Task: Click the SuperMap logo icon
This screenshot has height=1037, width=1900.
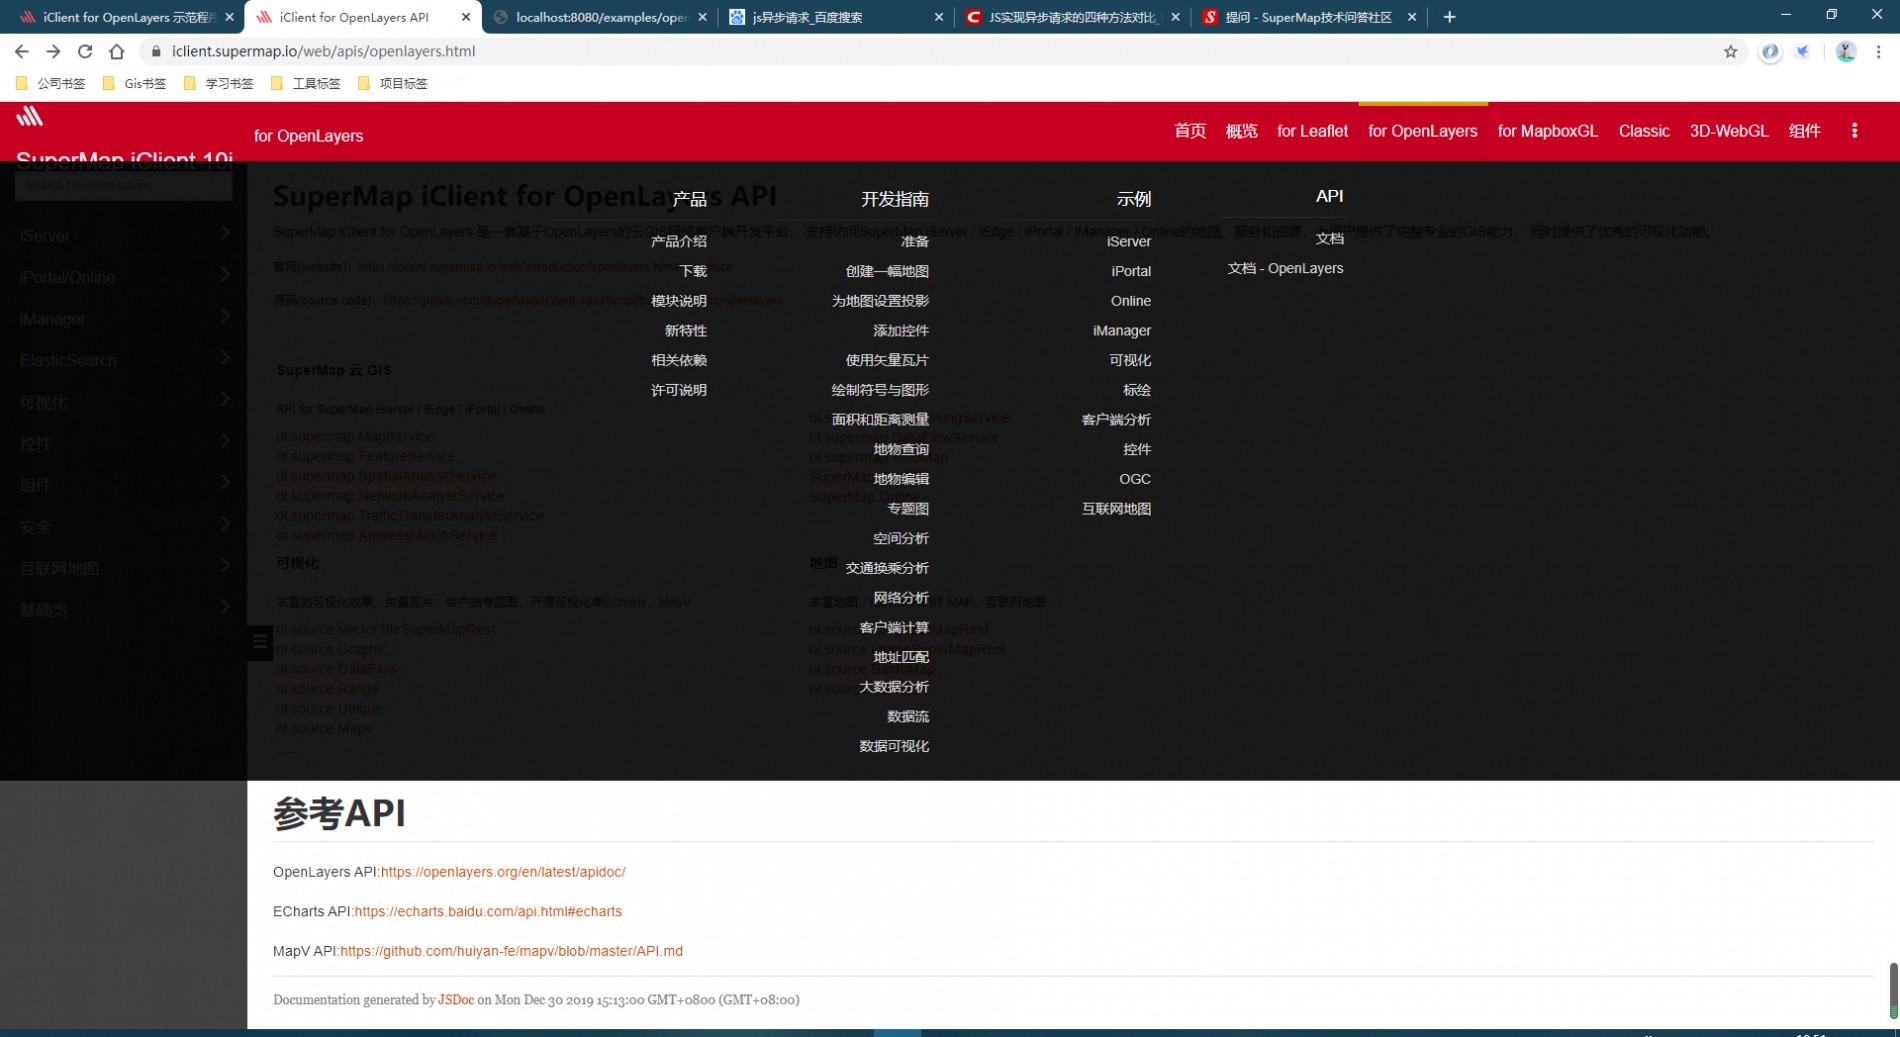Action: (x=30, y=116)
